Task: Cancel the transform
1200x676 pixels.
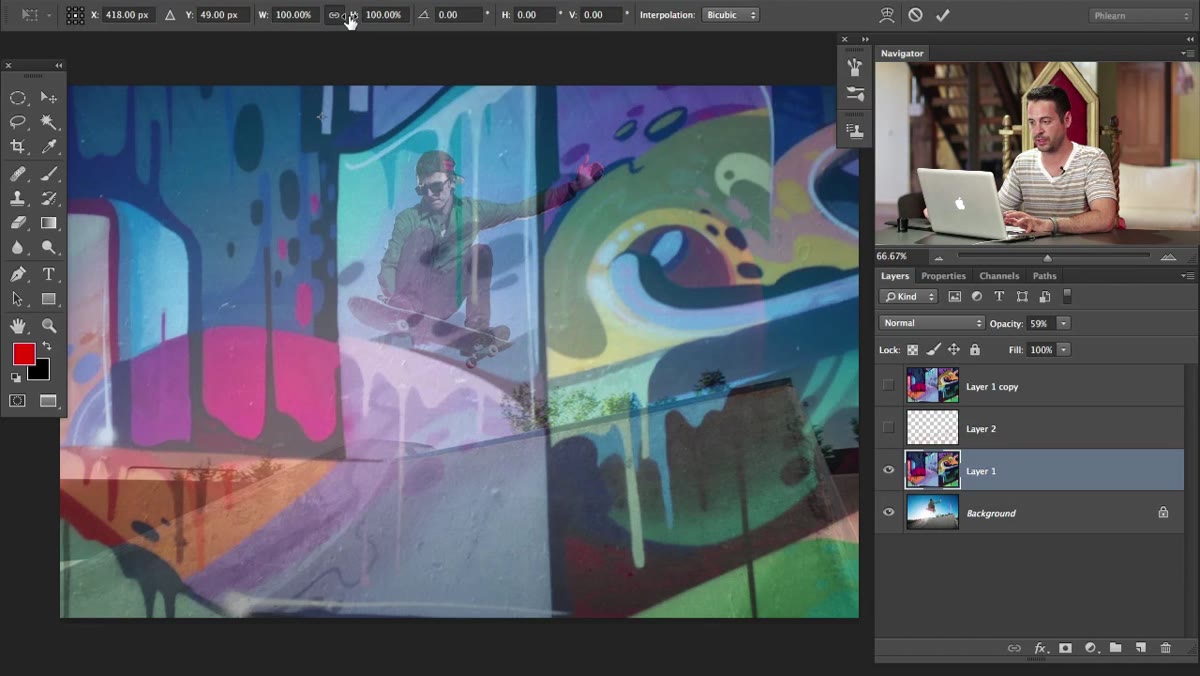Action: point(915,15)
